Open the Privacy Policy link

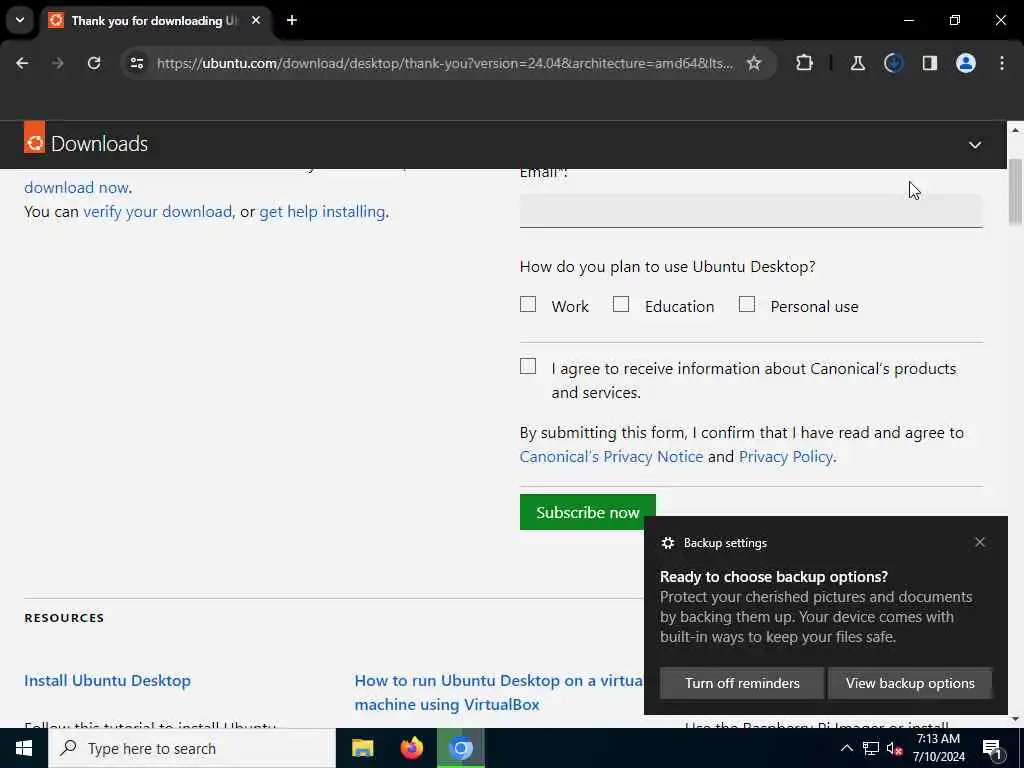coord(786,456)
